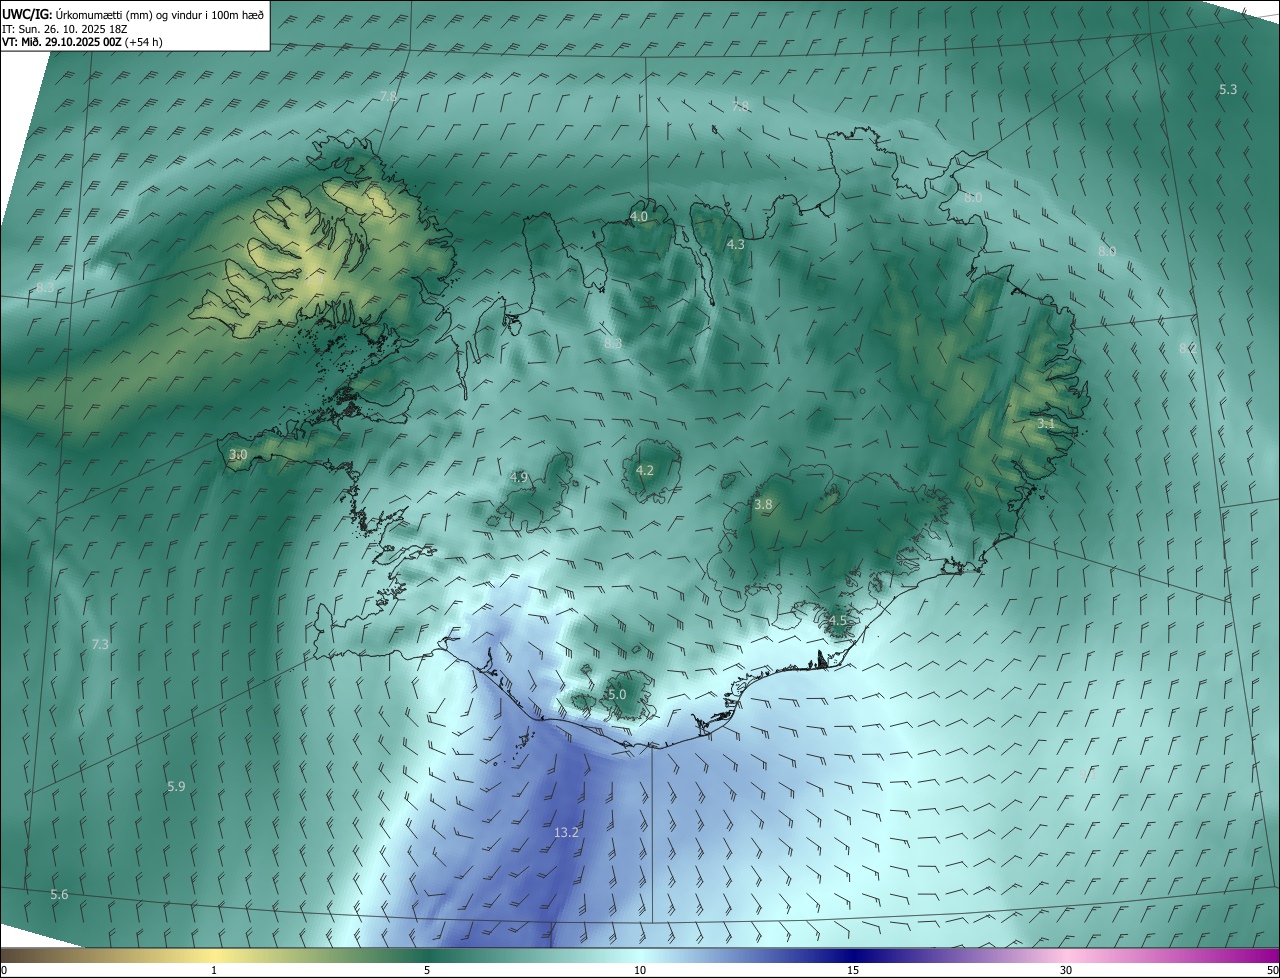Viewport: 1280px width, 978px height.
Task: Pick the pale yellow color on the scale bar
Action: click(215, 955)
